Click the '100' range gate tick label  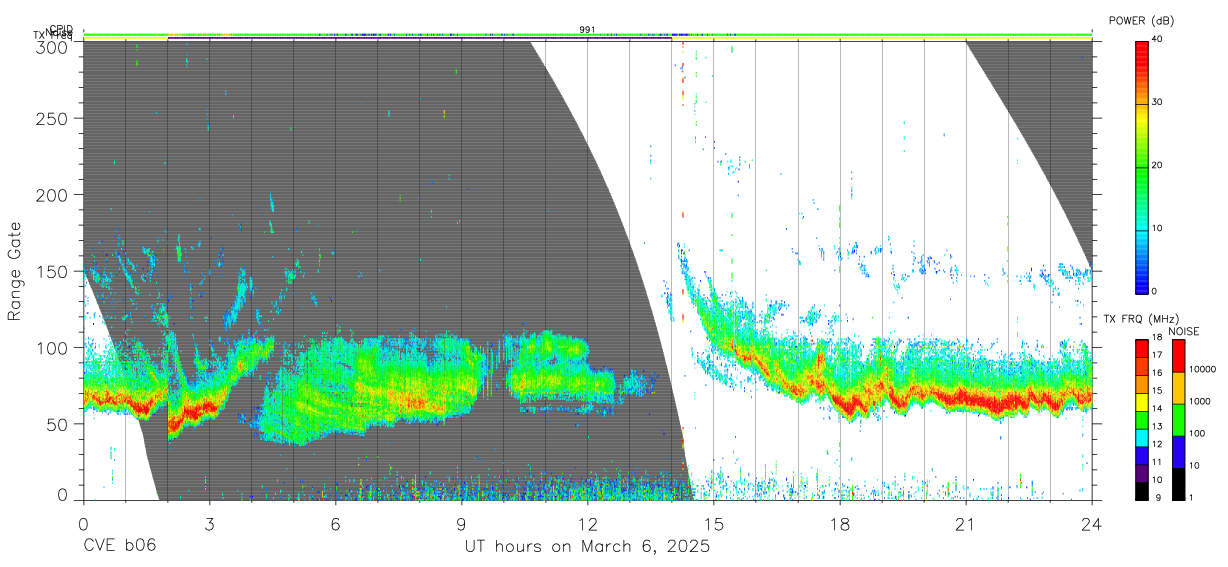[x=51, y=347]
